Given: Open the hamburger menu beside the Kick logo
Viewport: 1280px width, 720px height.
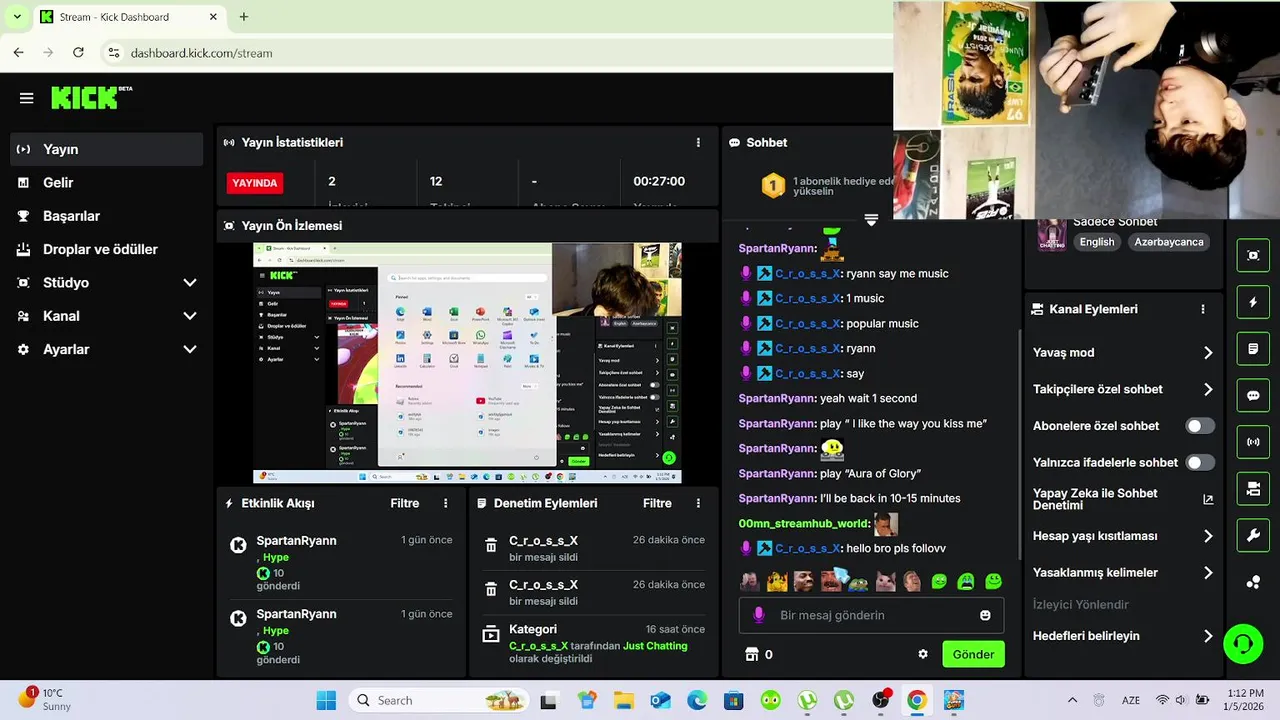Looking at the screenshot, I should (27, 98).
